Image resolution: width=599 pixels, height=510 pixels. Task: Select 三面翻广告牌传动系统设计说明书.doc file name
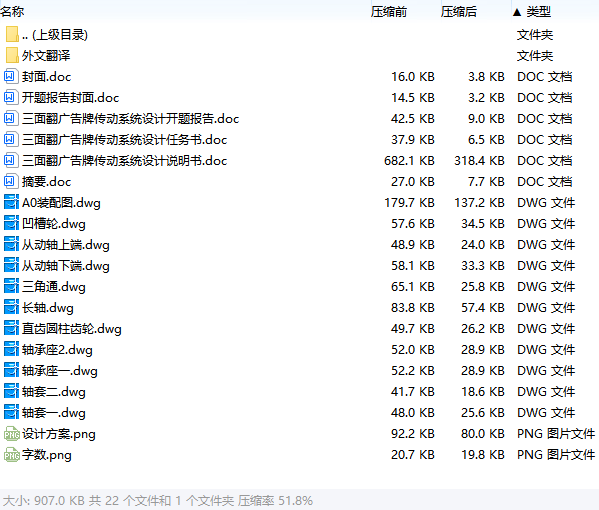click(124, 161)
